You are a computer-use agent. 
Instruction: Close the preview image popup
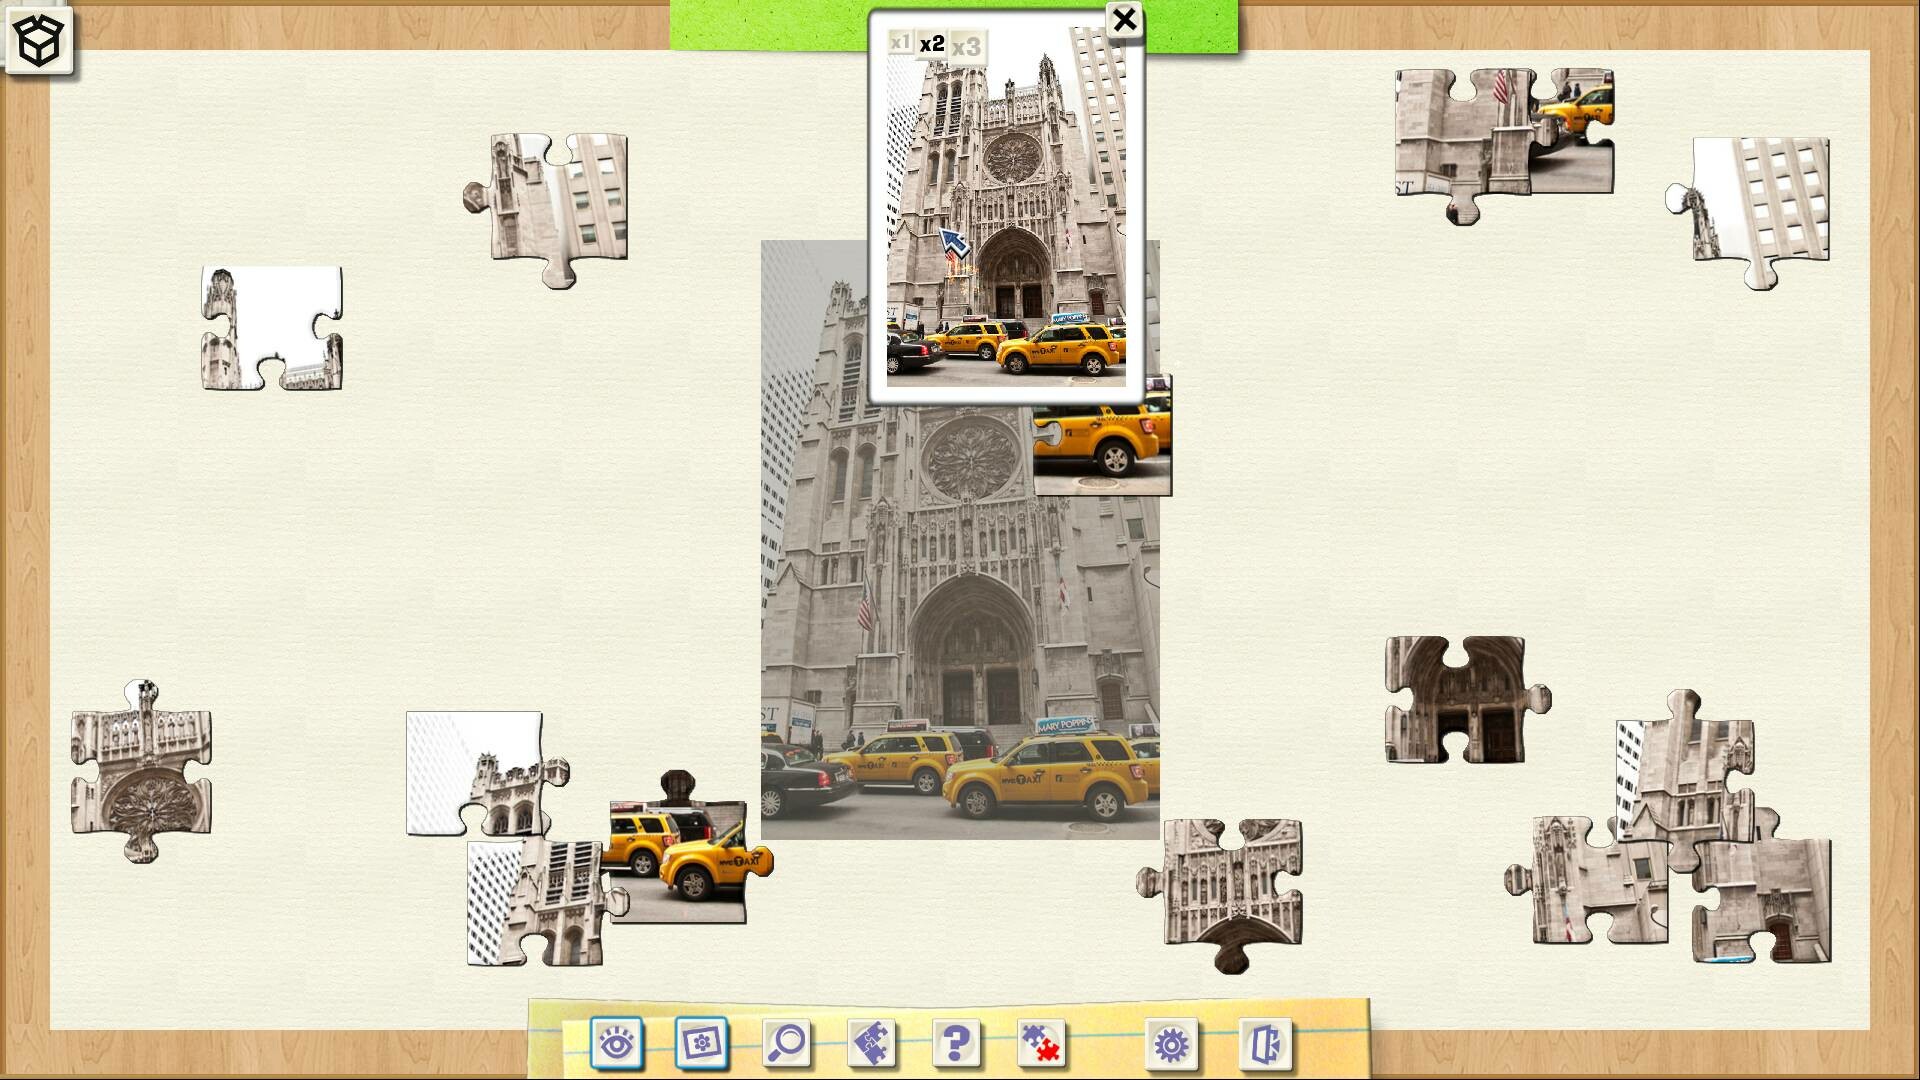(x=1124, y=19)
